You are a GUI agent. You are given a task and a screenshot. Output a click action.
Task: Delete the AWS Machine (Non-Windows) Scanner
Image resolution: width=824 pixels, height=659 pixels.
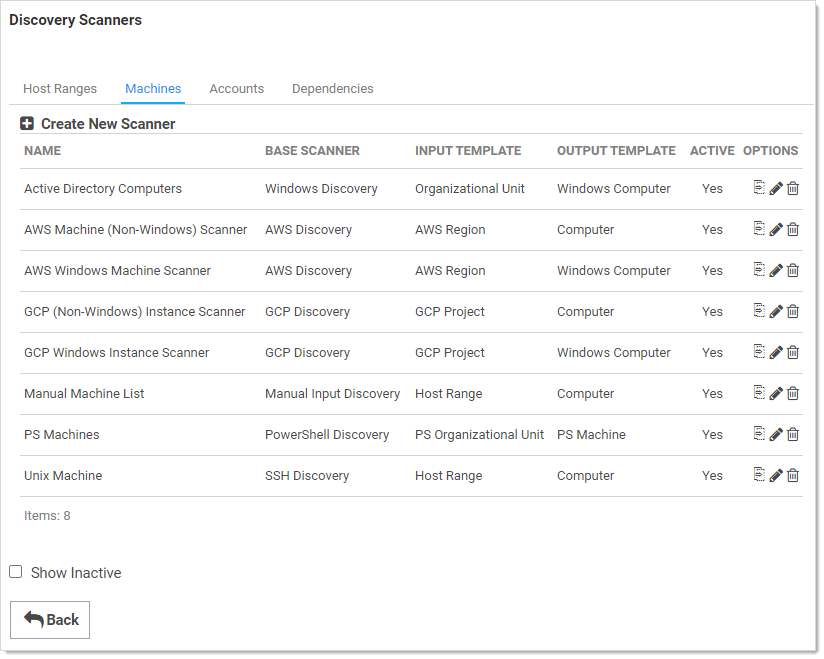[x=793, y=230]
